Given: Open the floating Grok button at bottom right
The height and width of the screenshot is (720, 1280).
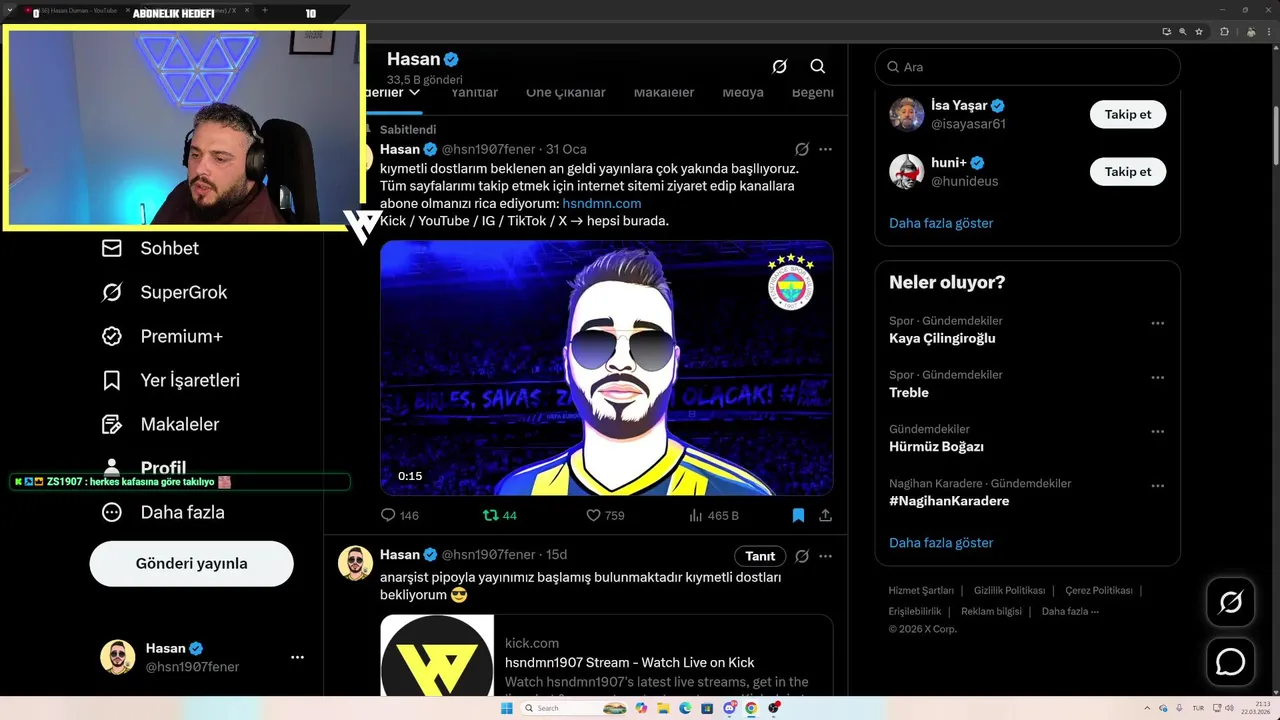Looking at the screenshot, I should (x=1230, y=602).
